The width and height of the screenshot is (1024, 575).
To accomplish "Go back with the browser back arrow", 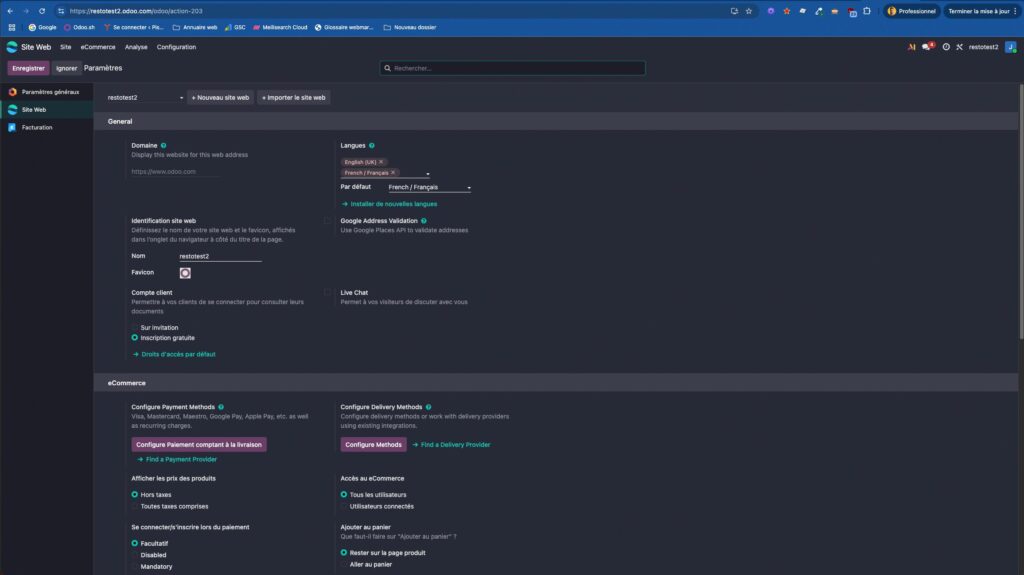I will [x=10, y=11].
